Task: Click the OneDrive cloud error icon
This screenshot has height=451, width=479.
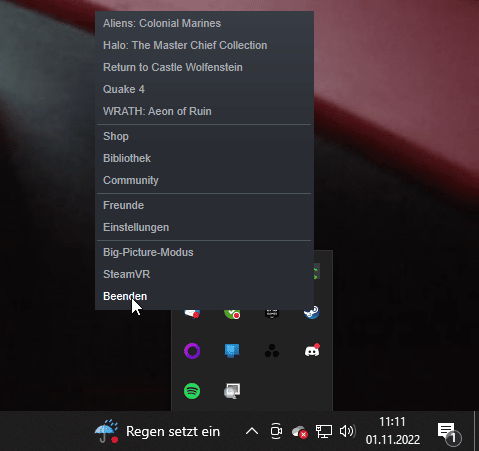Action: [299, 432]
